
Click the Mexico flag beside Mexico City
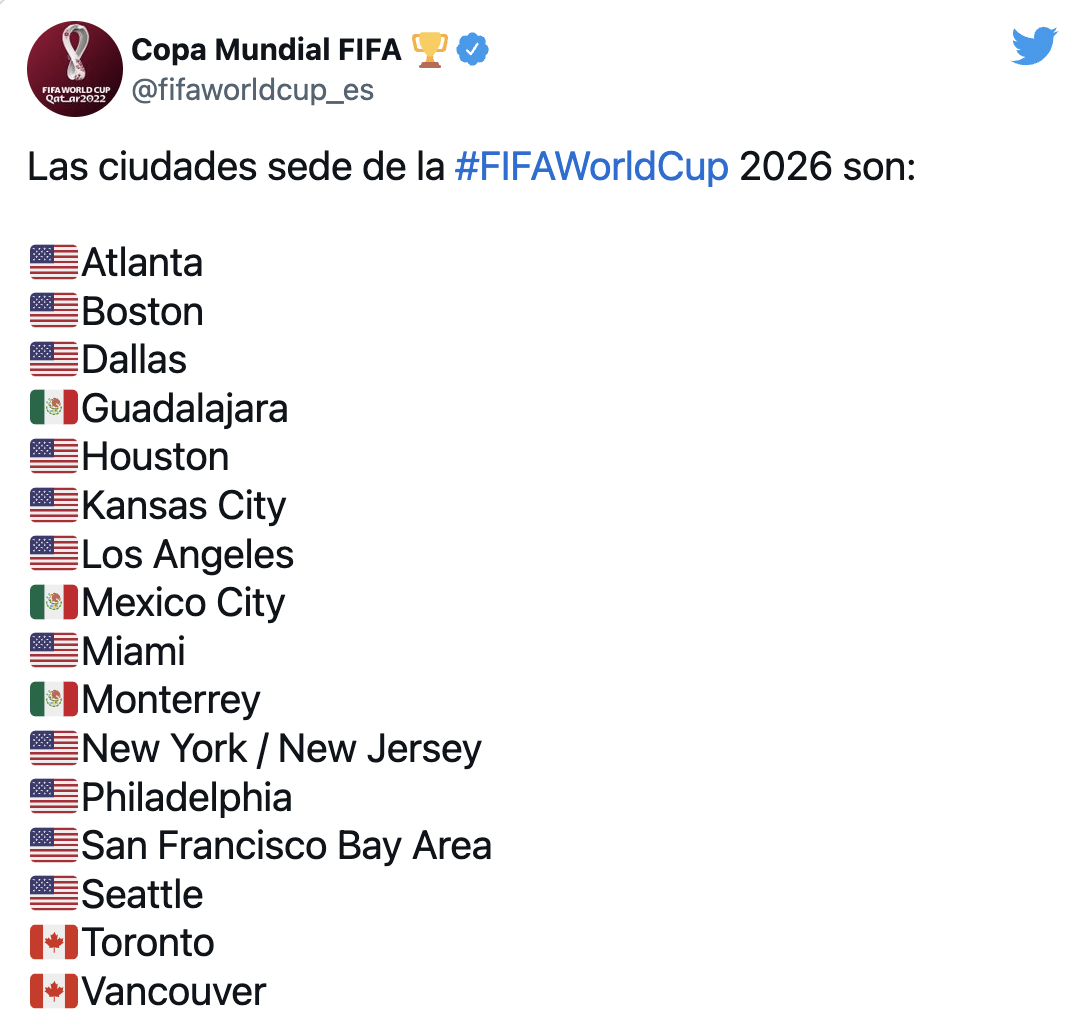coord(54,602)
